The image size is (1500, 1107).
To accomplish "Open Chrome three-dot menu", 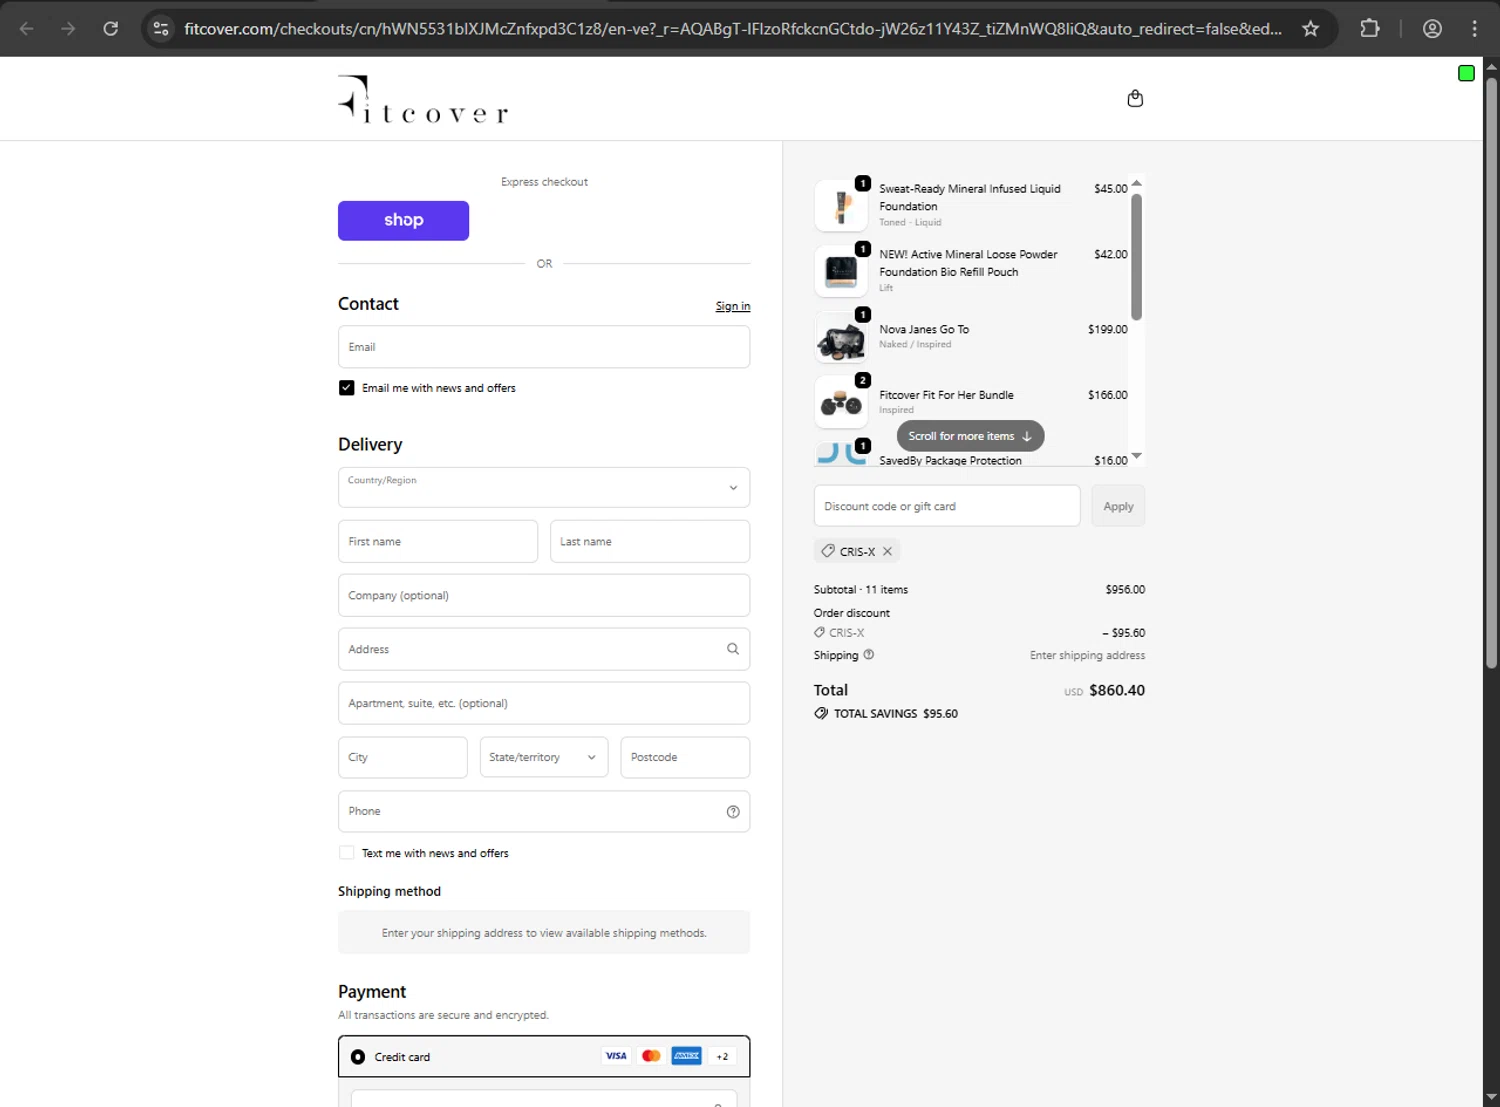I will point(1474,29).
